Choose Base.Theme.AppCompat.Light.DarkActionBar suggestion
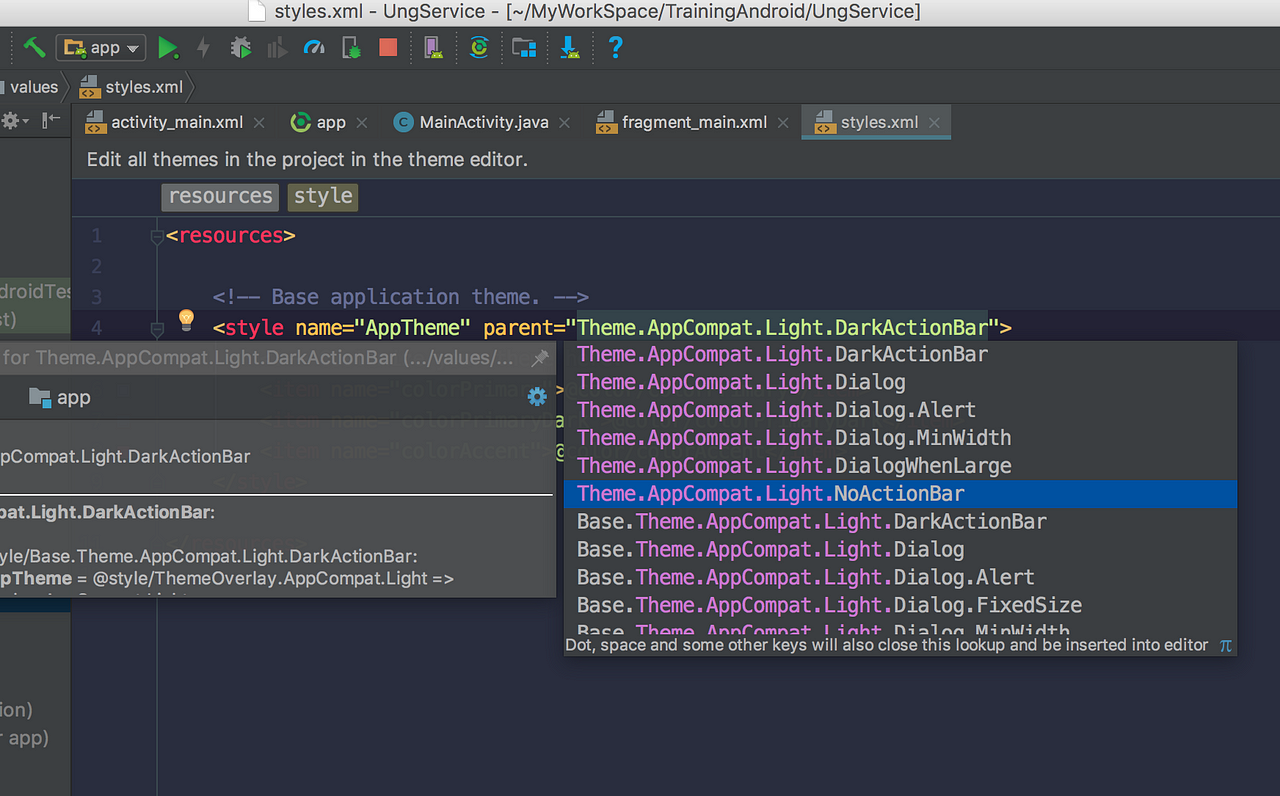This screenshot has width=1280, height=796. pyautogui.click(x=900, y=522)
